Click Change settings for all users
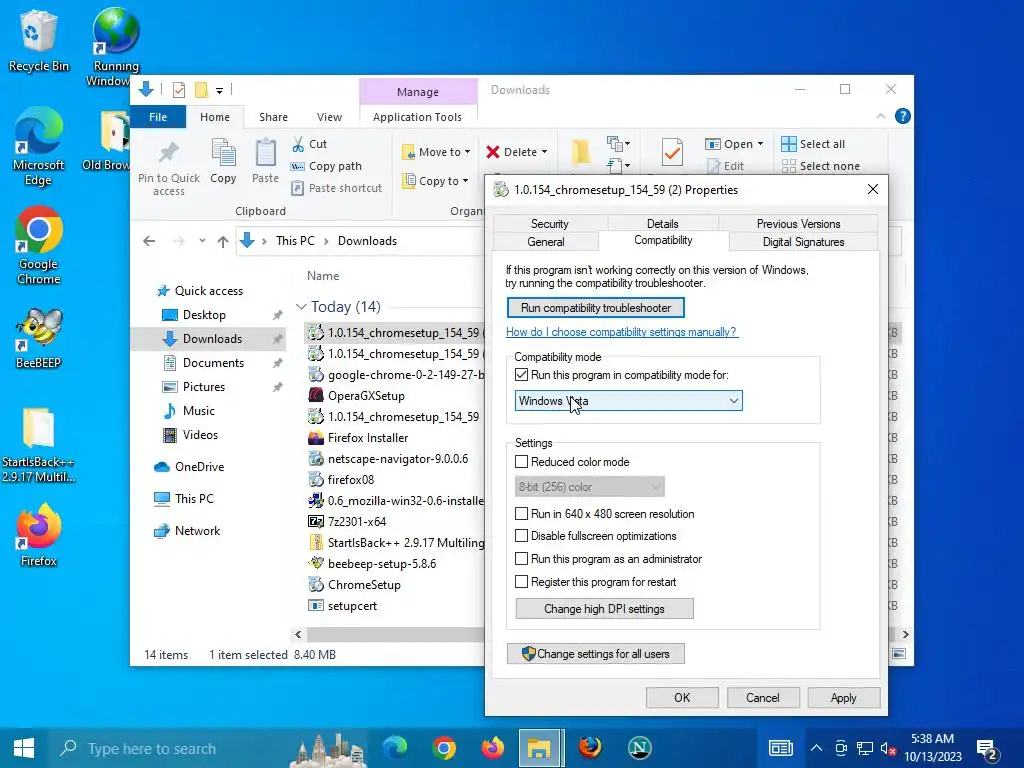Screen dimensions: 1024x768 596,654
